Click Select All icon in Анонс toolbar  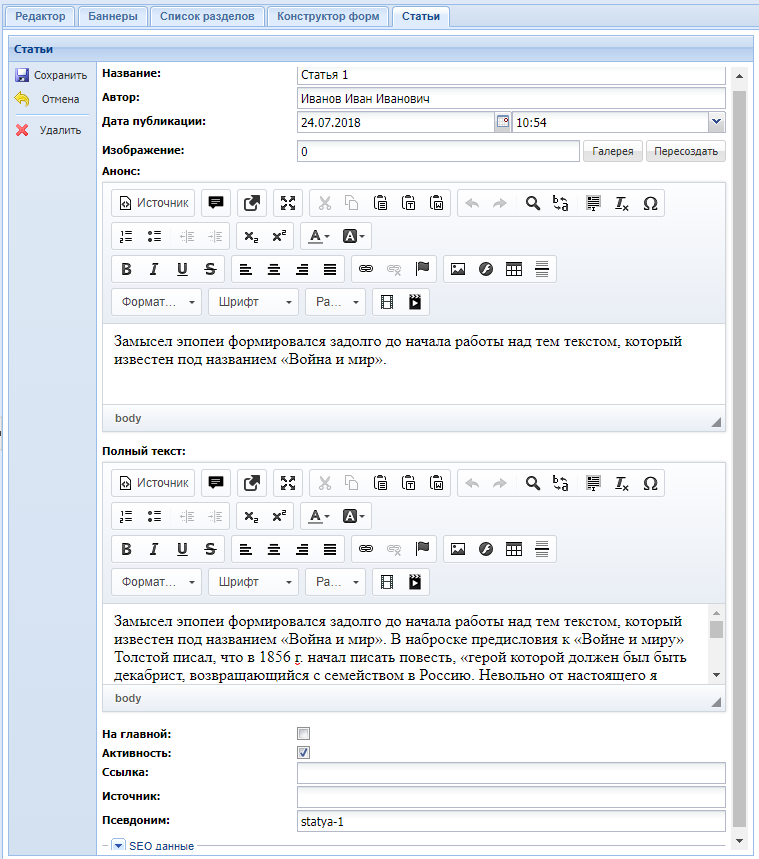pyautogui.click(x=593, y=203)
